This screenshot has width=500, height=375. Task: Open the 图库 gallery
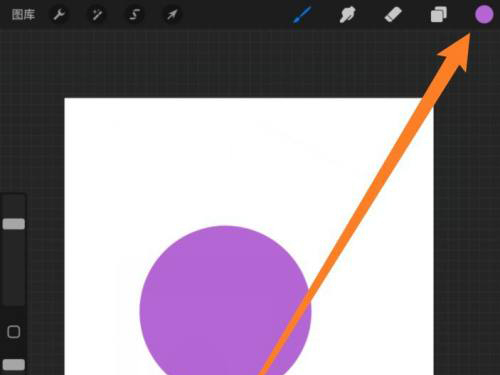point(23,15)
